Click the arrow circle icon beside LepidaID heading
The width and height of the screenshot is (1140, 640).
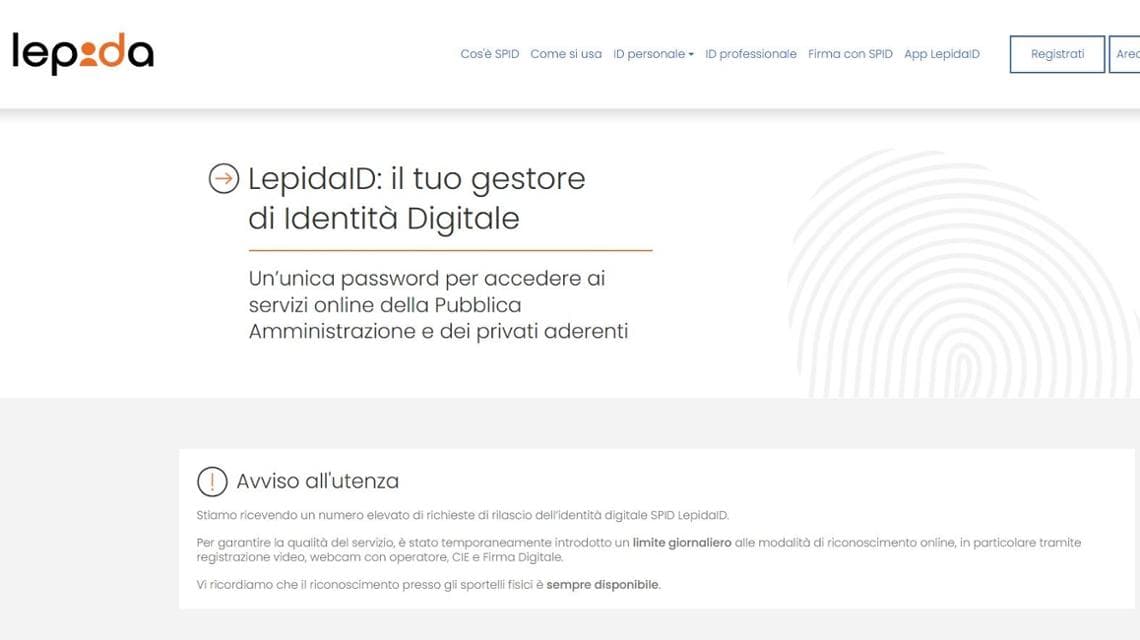tap(224, 178)
